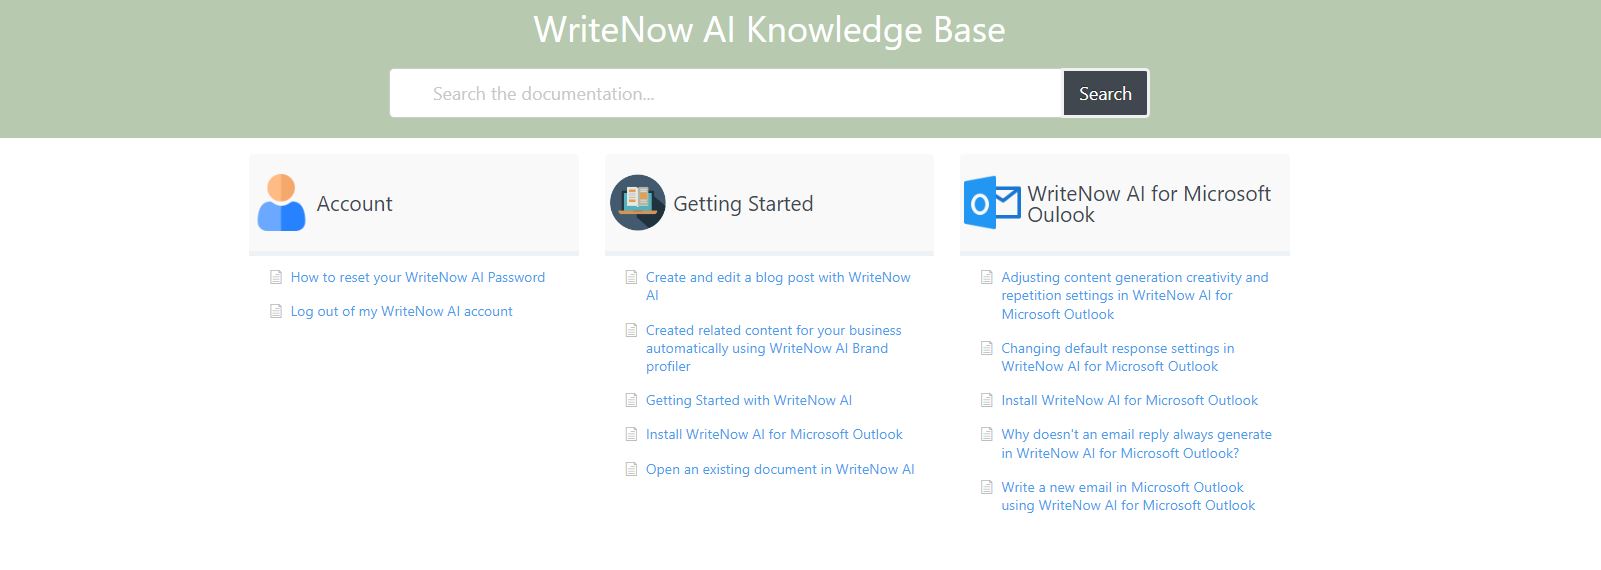Open the Account category heading
This screenshot has width=1601, height=570.
pyautogui.click(x=354, y=204)
